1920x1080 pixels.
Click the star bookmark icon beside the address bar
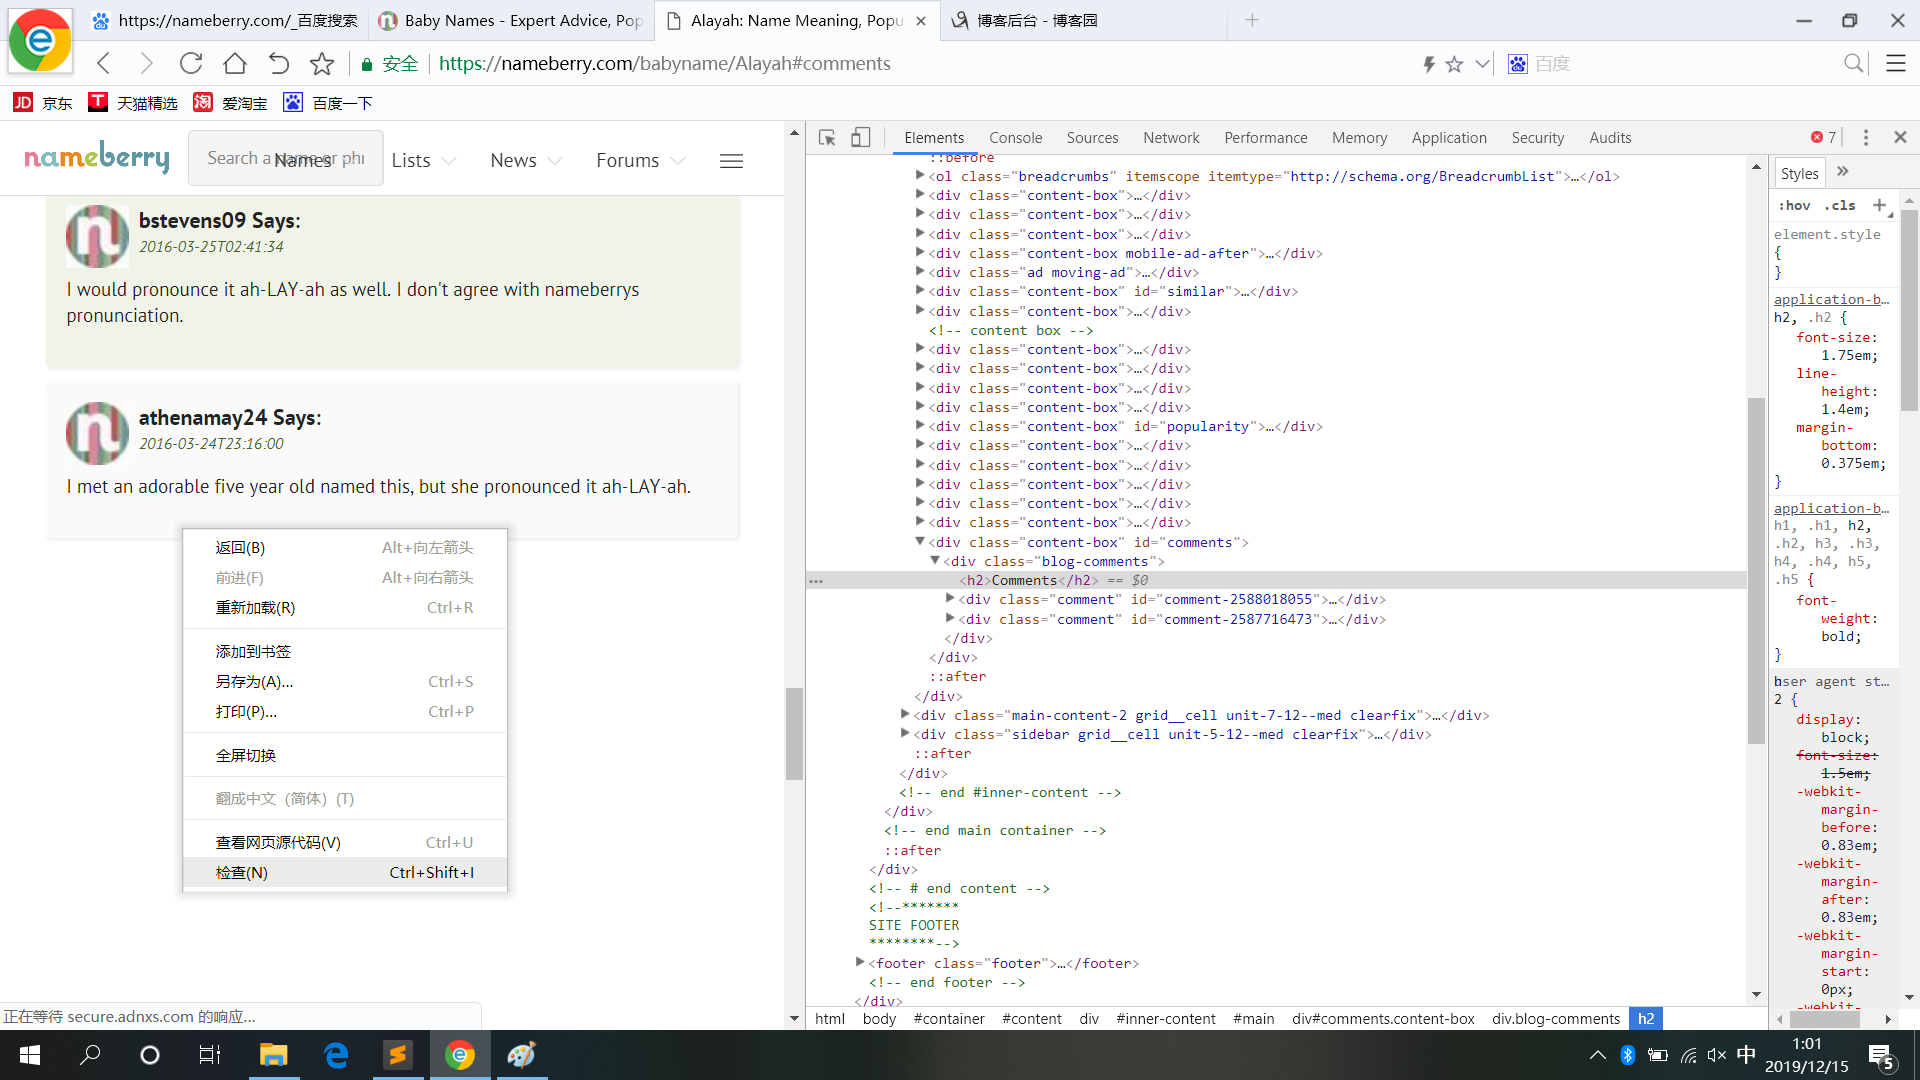322,64
